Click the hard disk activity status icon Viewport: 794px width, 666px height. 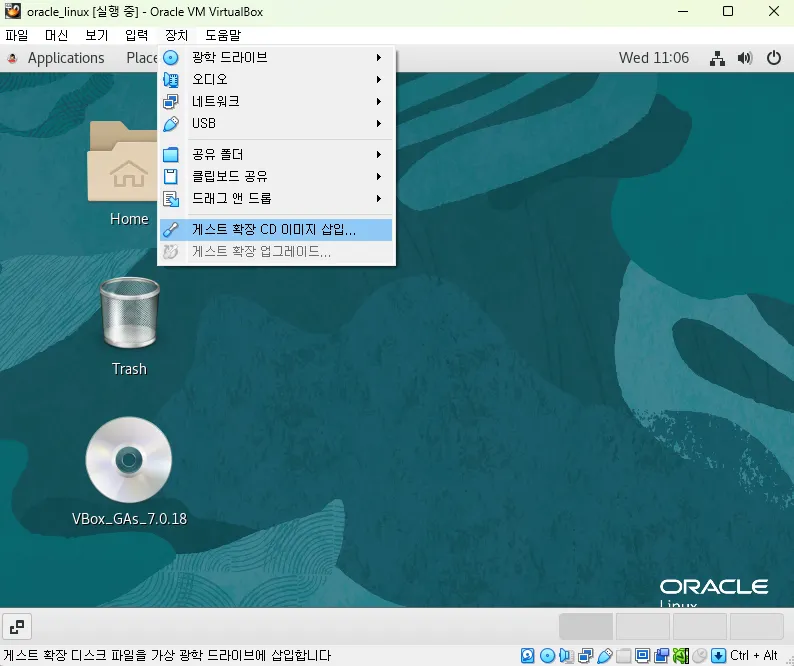coord(528,656)
